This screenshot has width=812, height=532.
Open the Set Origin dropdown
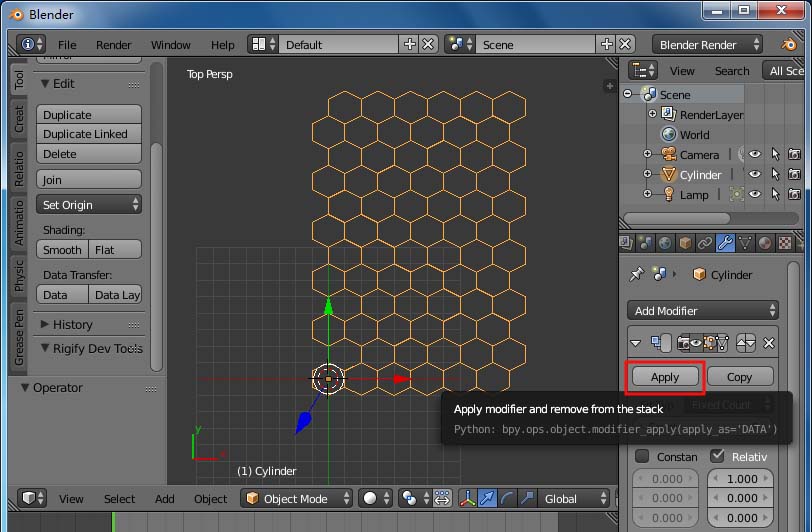pyautogui.click(x=89, y=205)
